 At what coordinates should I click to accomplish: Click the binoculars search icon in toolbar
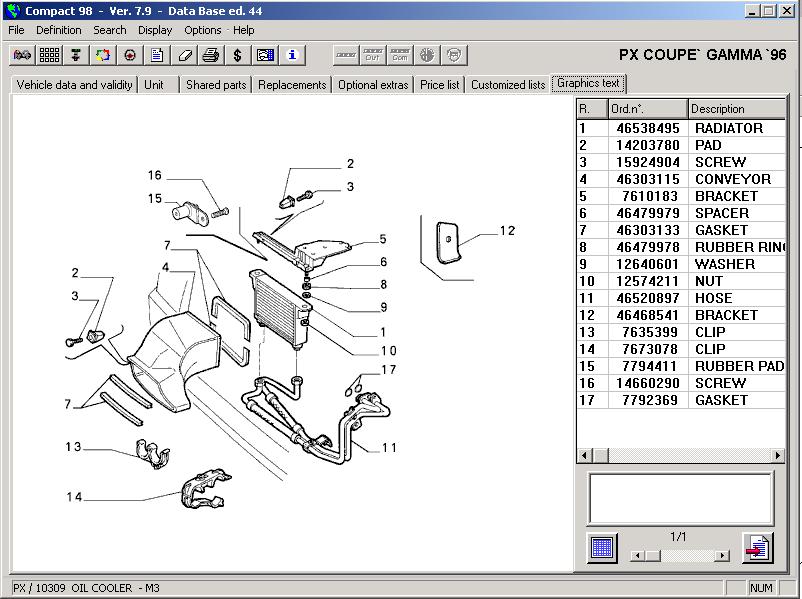point(21,55)
